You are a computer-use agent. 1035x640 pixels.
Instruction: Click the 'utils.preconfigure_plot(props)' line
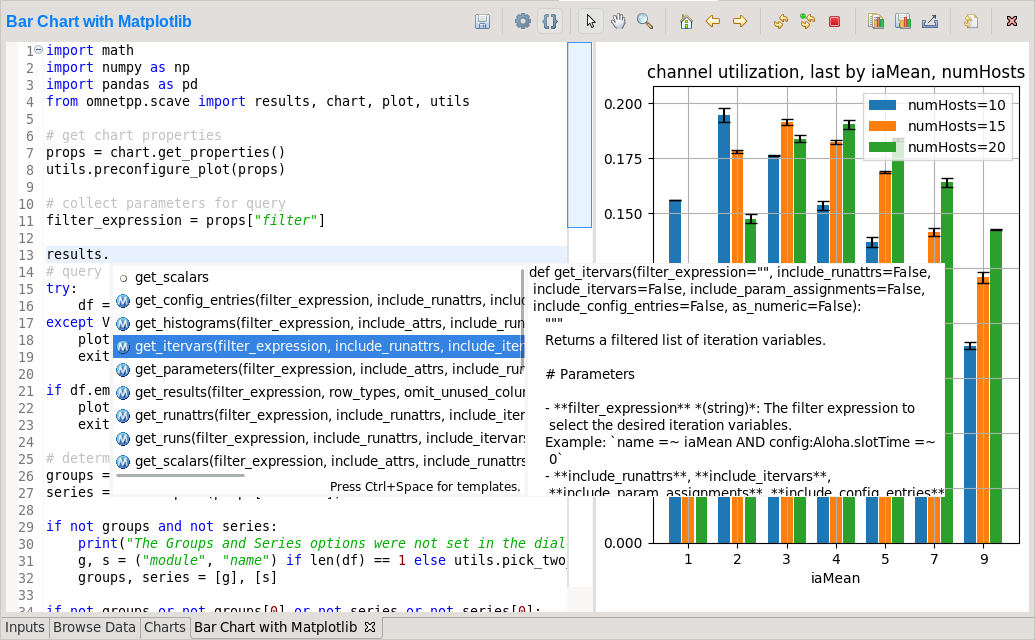pyautogui.click(x=166, y=170)
